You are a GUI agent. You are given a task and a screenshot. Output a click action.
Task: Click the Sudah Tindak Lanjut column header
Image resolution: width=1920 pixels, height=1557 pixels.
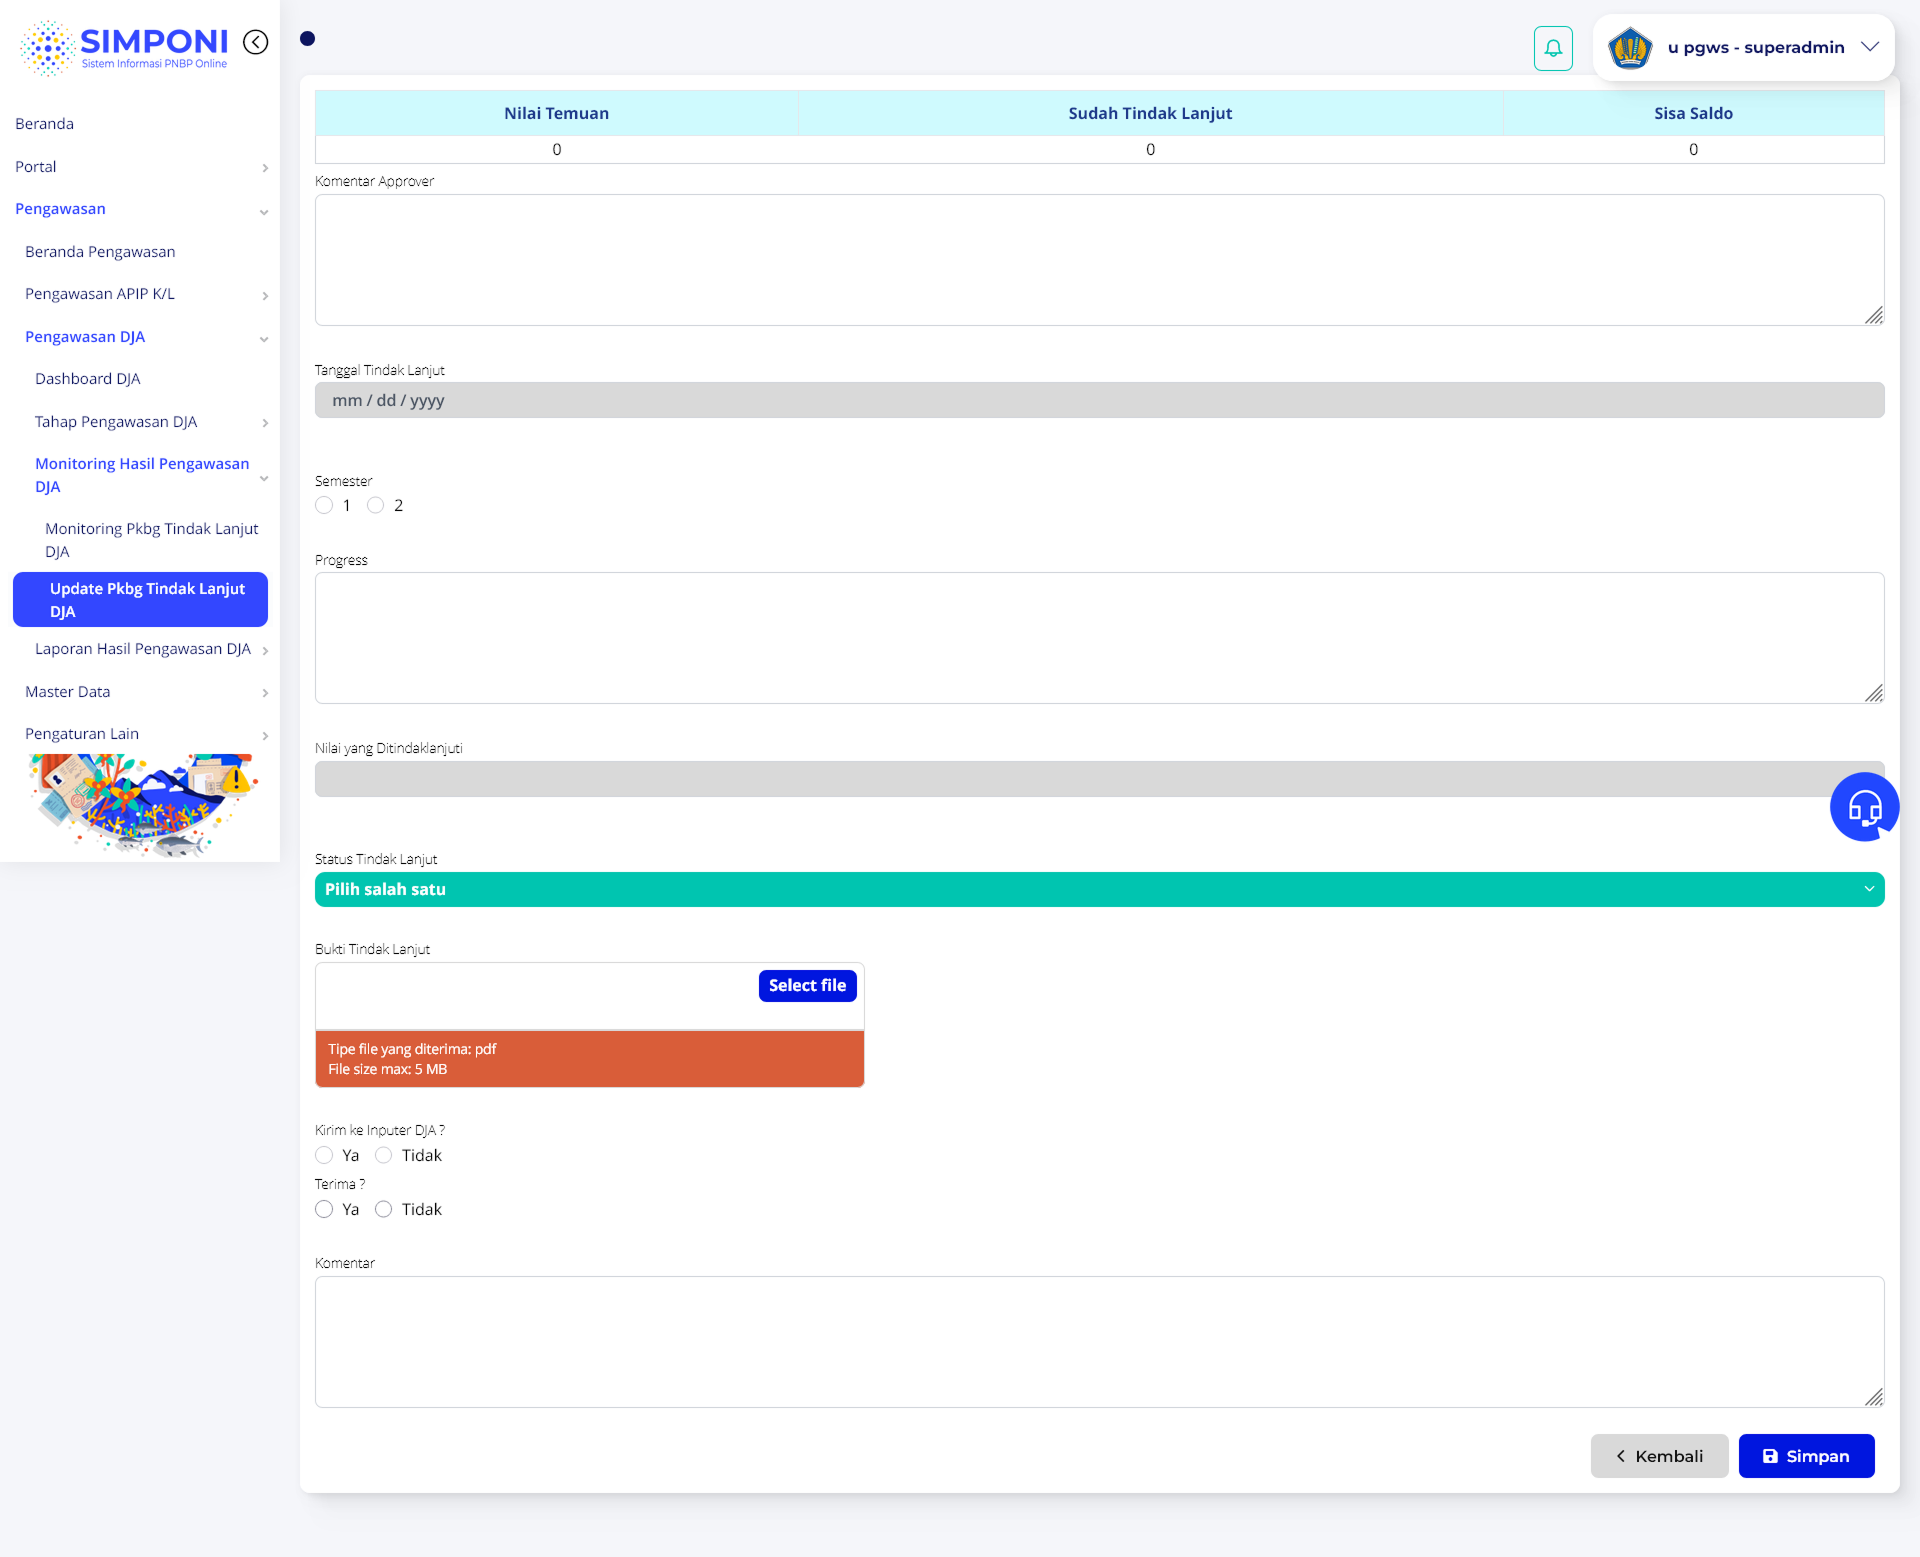click(1150, 113)
